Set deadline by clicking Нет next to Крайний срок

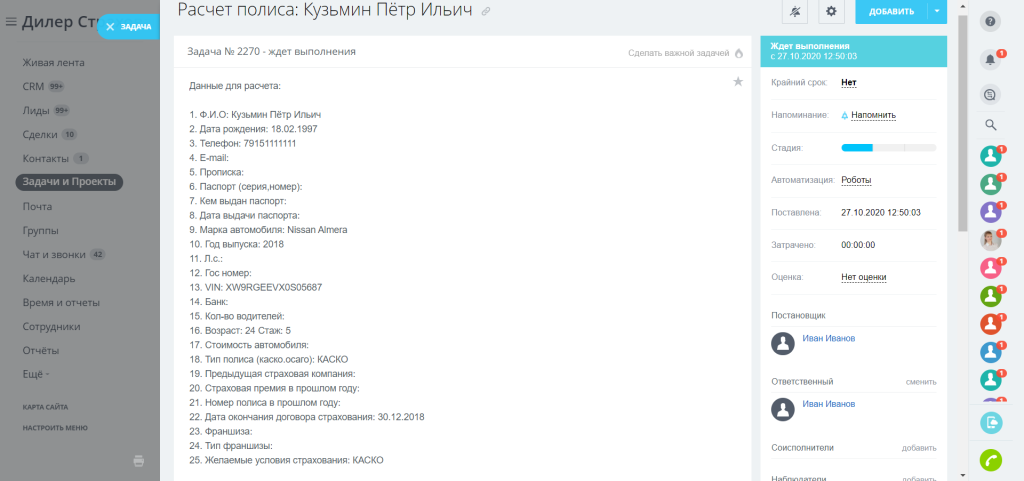pos(848,83)
